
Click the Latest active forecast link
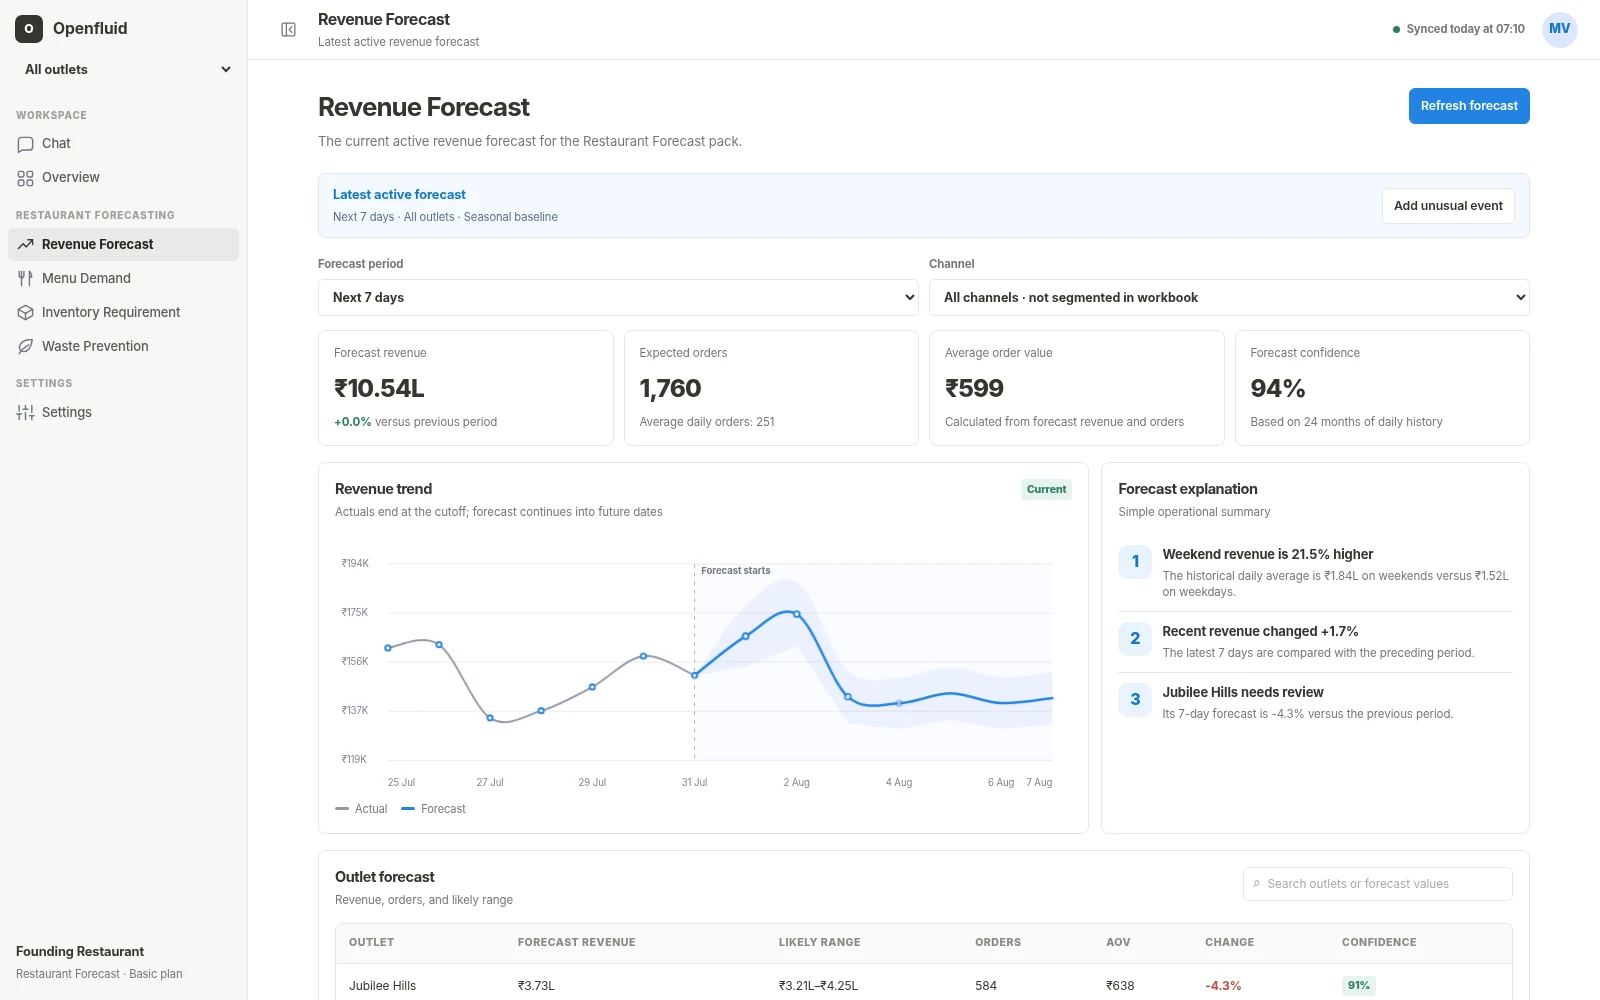tap(399, 195)
